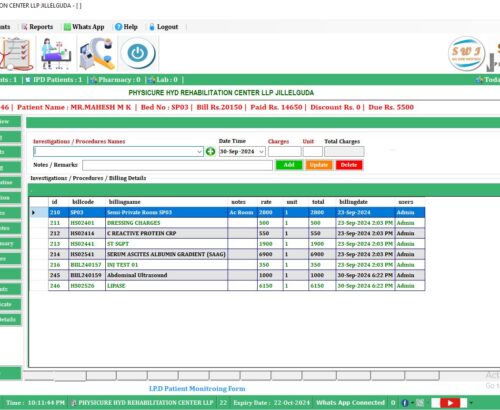Click the Facebook icon in status bar
The height and width of the screenshot is (410, 500).
pyautogui.click(x=405, y=403)
